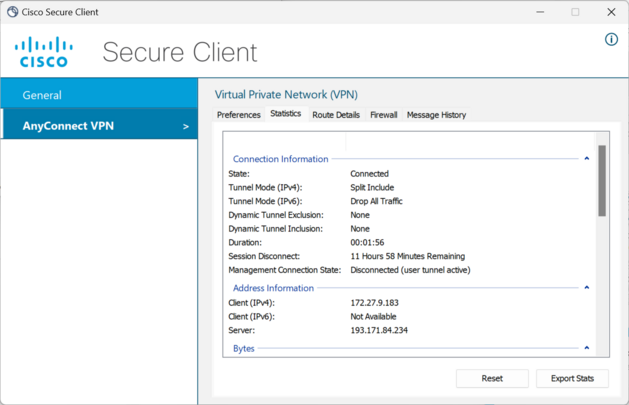Click the Virtual Private Network (VPN) heading

click(286, 95)
